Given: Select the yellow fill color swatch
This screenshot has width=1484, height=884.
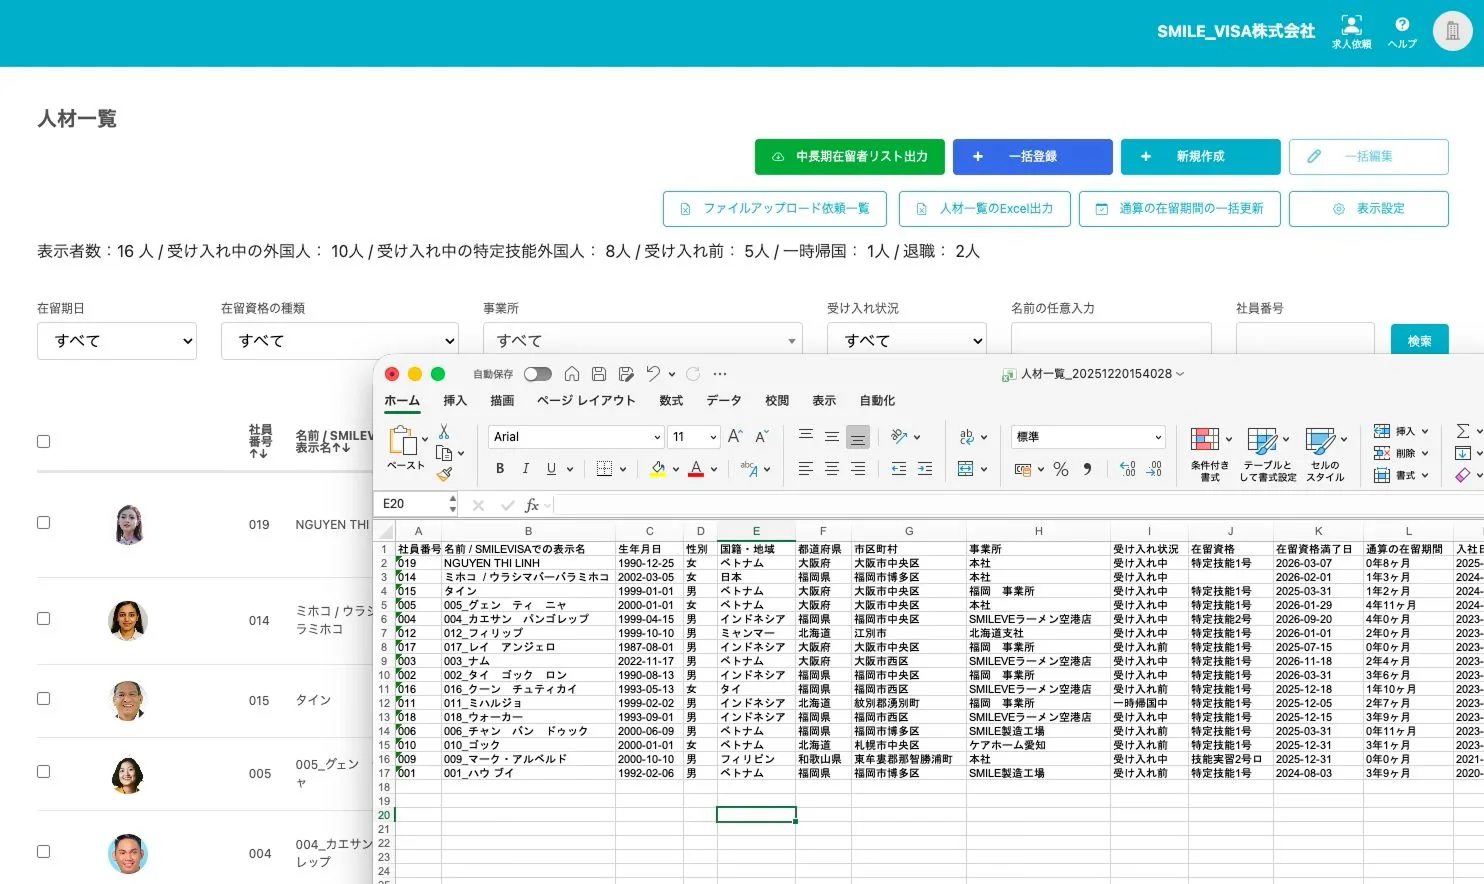Looking at the screenshot, I should (657, 472).
